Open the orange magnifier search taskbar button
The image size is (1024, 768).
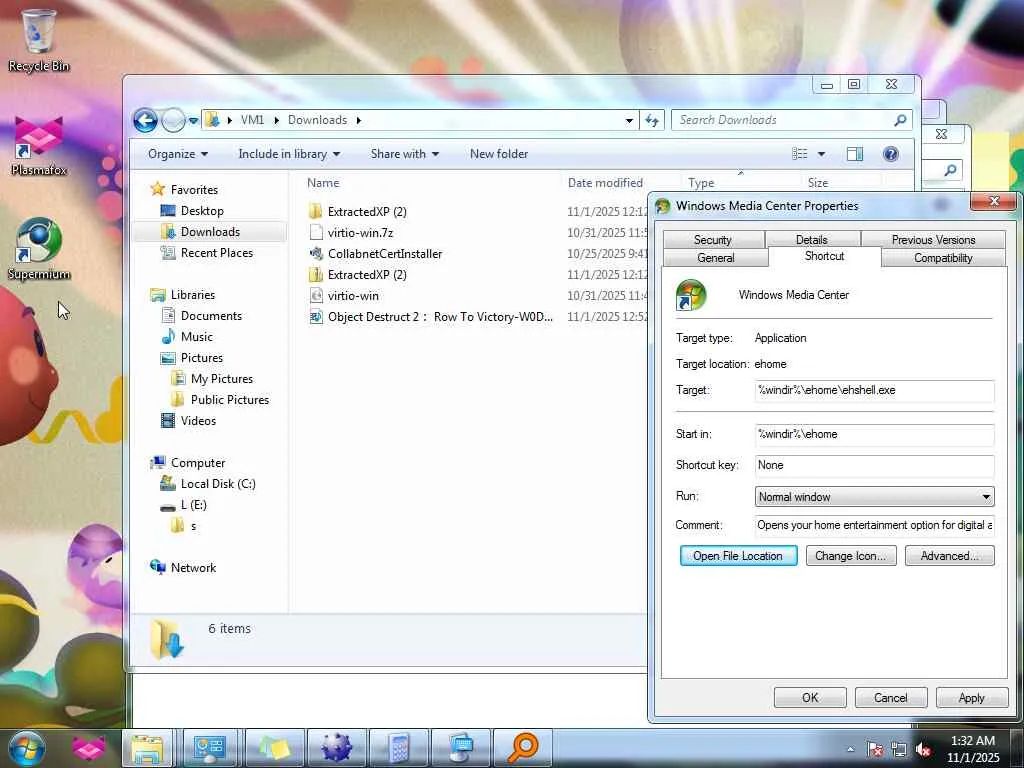(x=523, y=748)
